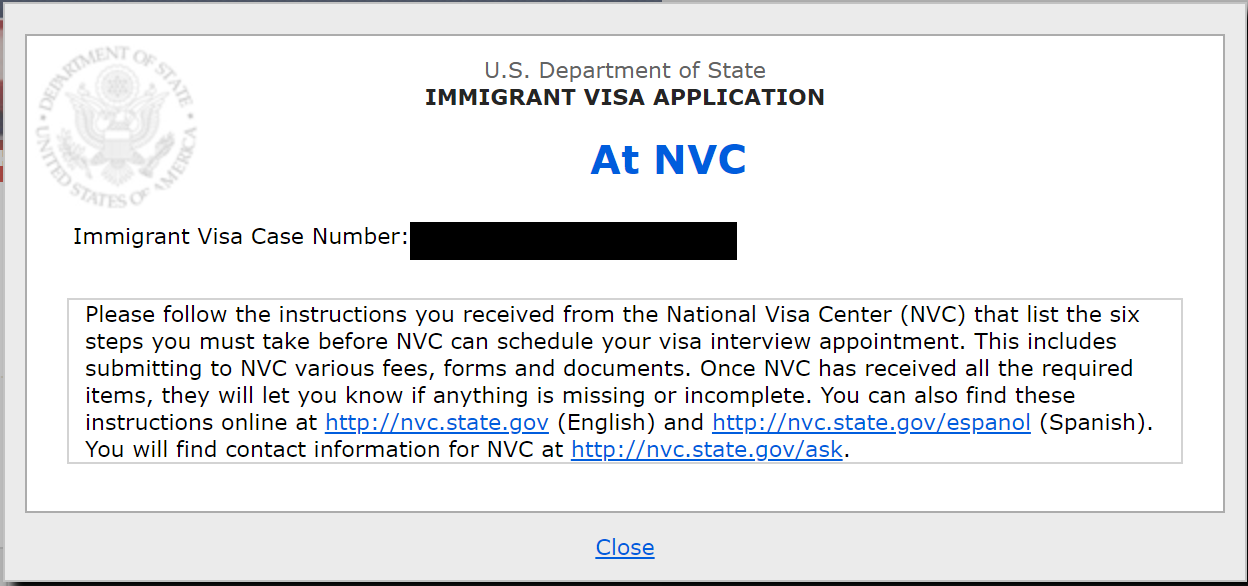Viewport: 1248px width, 586px height.
Task: Click the blue At NVC status heading
Action: coord(668,160)
